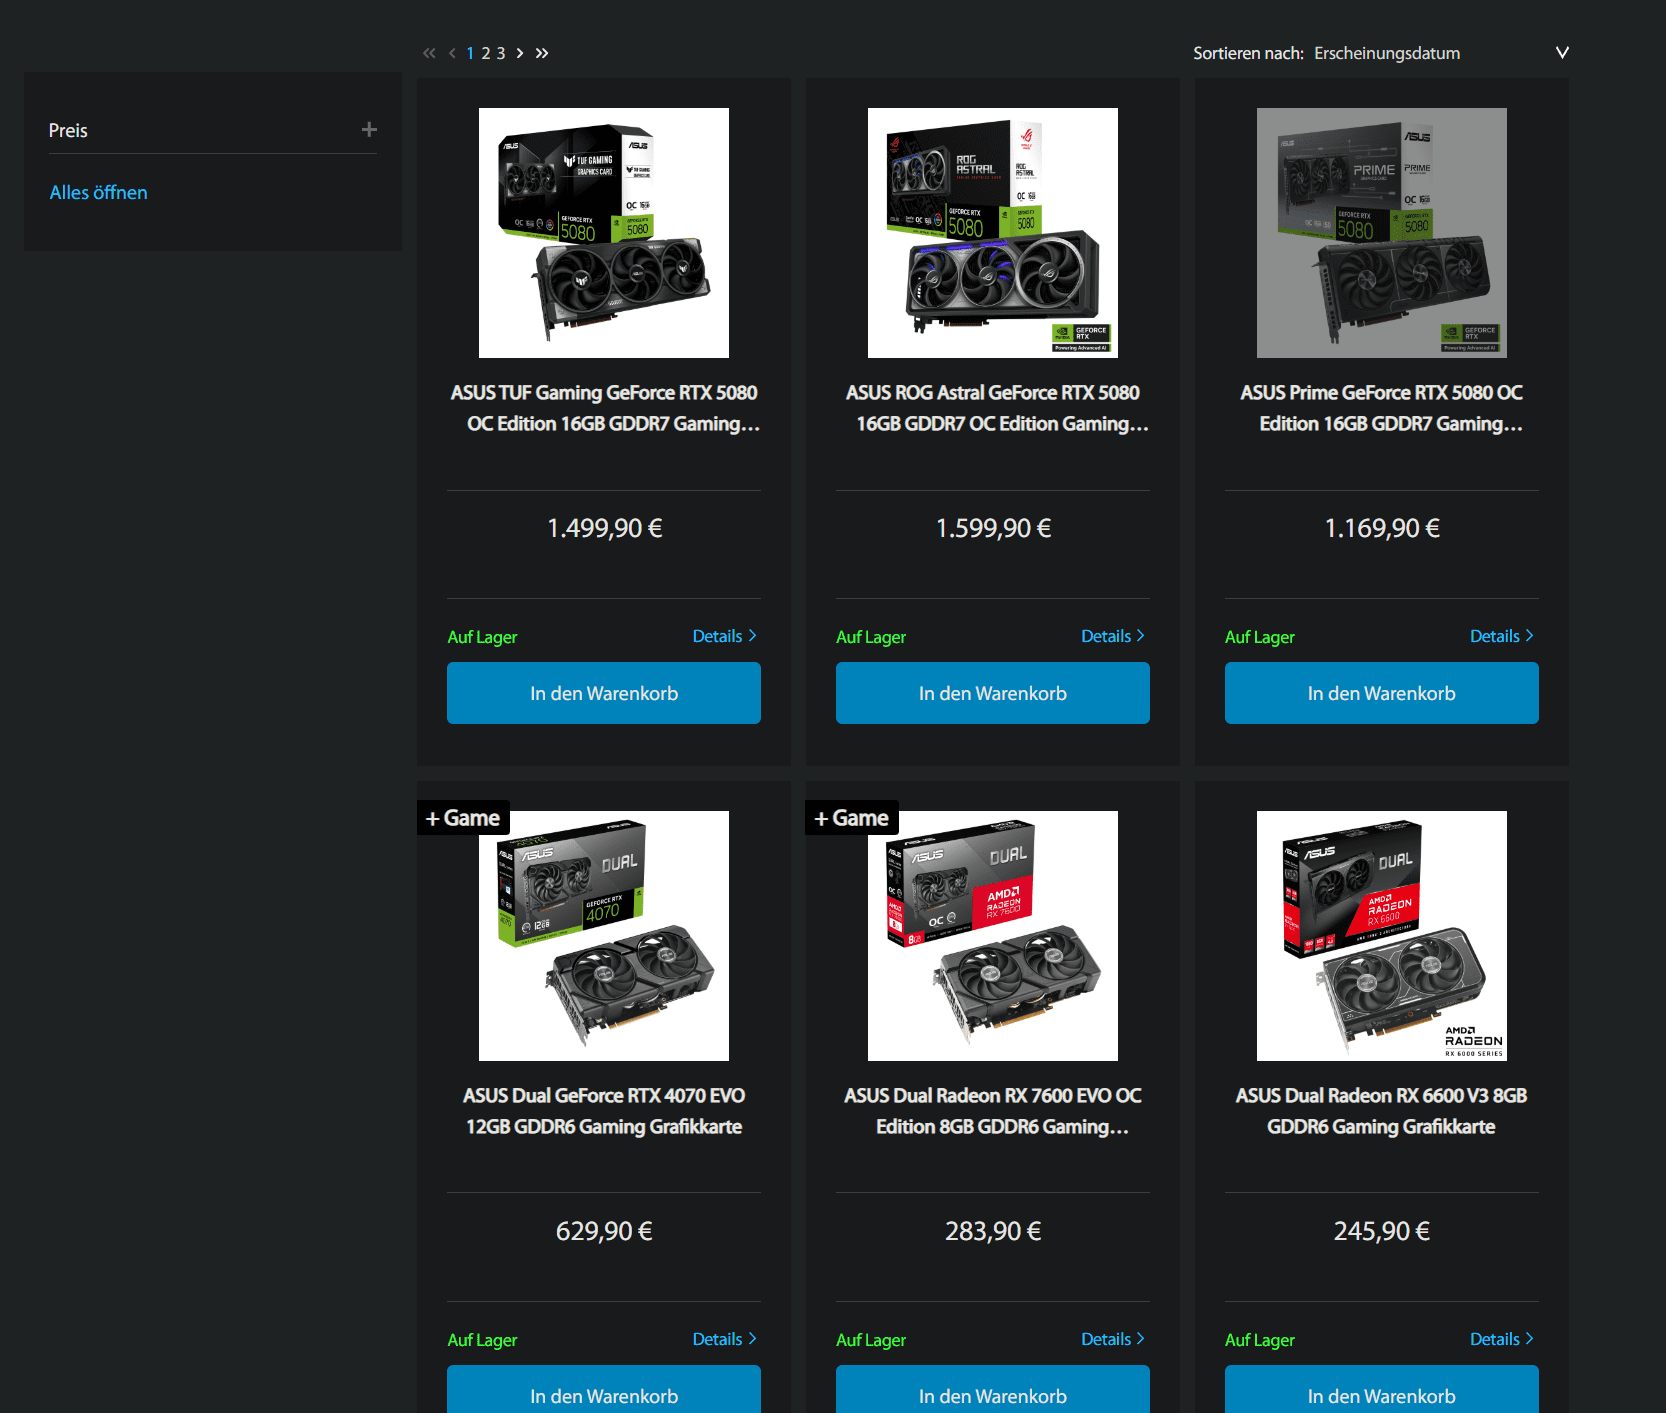Click previous page arrow in pagination
This screenshot has height=1413, width=1666.
(x=452, y=53)
